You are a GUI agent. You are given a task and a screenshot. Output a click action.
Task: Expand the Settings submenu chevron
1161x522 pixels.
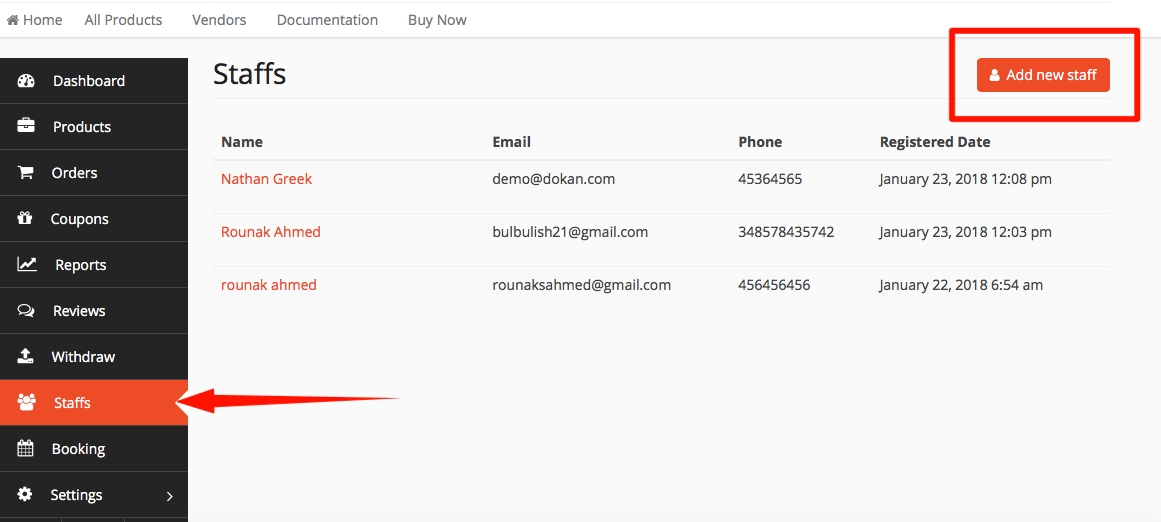[x=170, y=496]
